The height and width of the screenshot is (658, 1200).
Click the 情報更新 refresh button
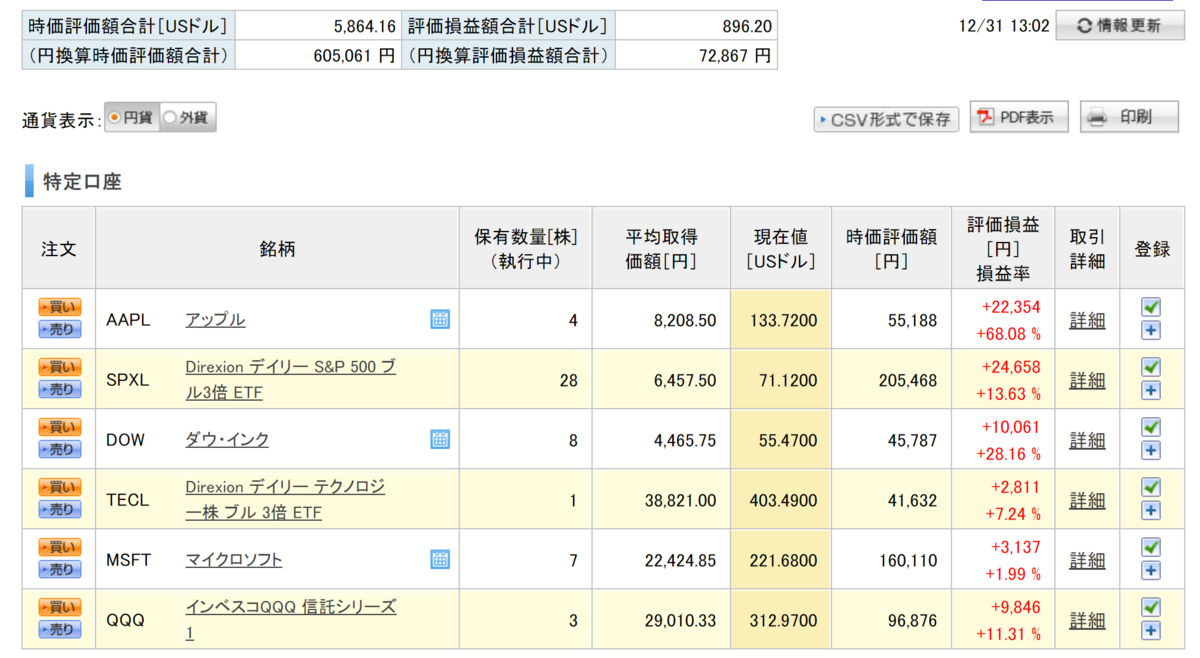coord(1120,26)
